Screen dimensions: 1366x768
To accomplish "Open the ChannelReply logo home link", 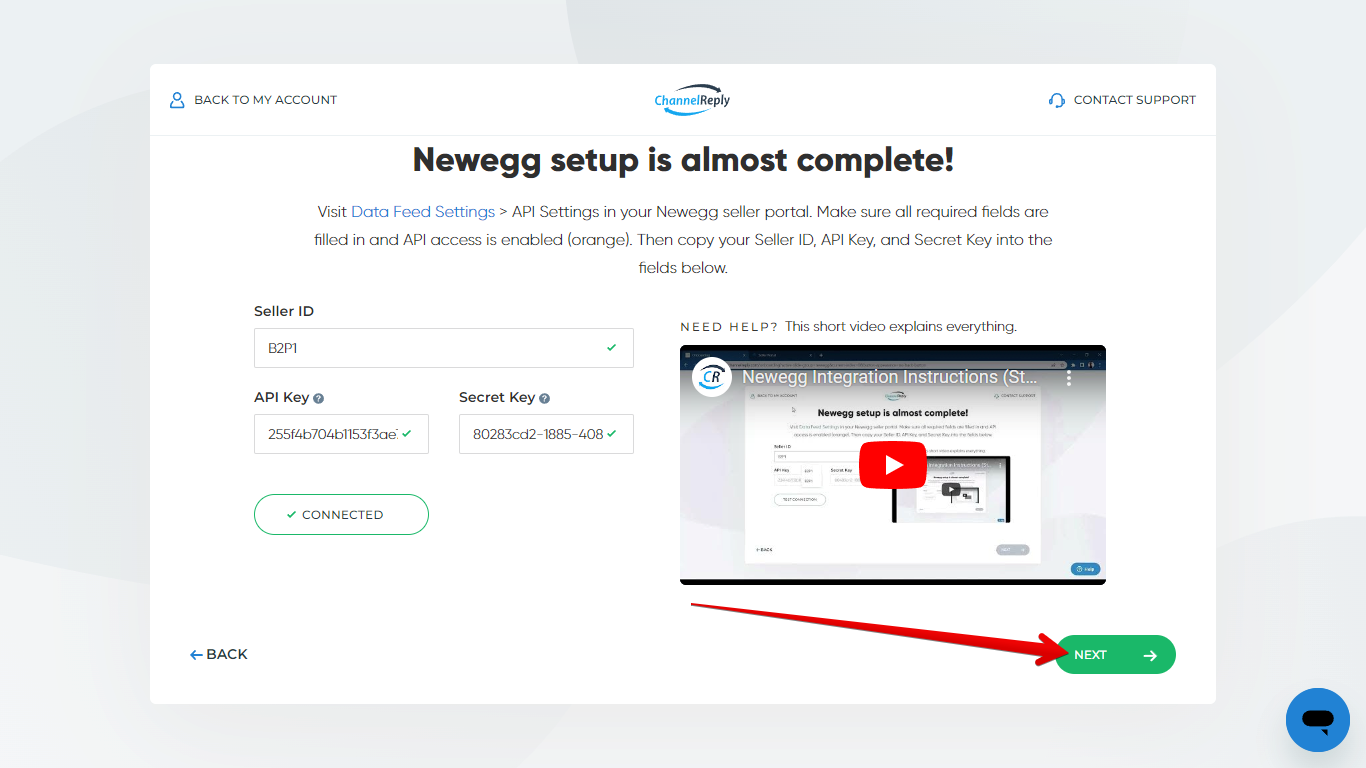I will coord(692,100).
